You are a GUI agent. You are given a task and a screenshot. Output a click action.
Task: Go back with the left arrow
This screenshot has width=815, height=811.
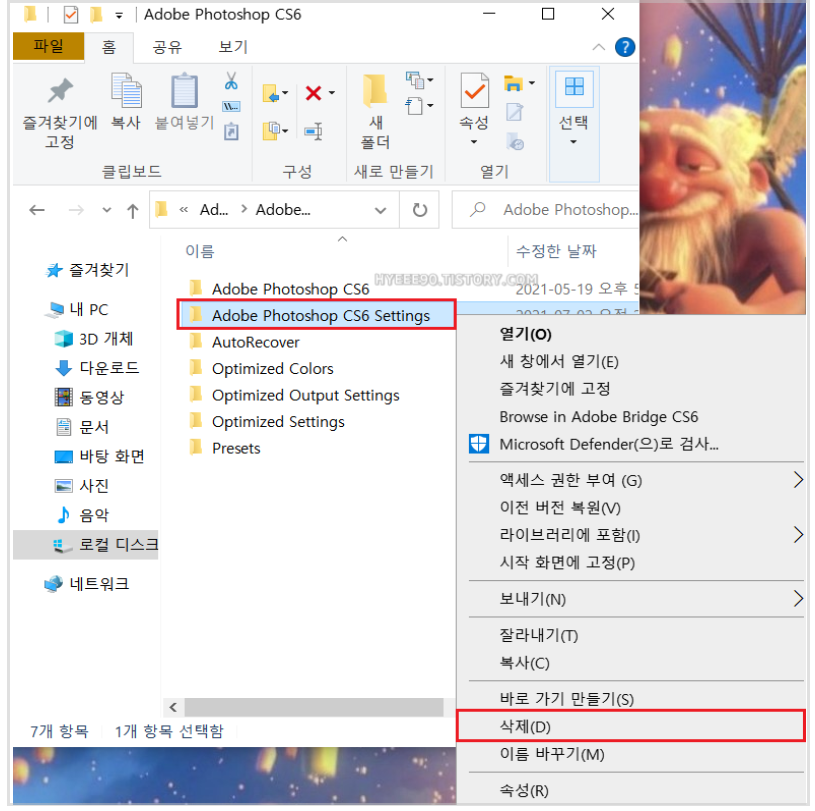pyautogui.click(x=37, y=210)
